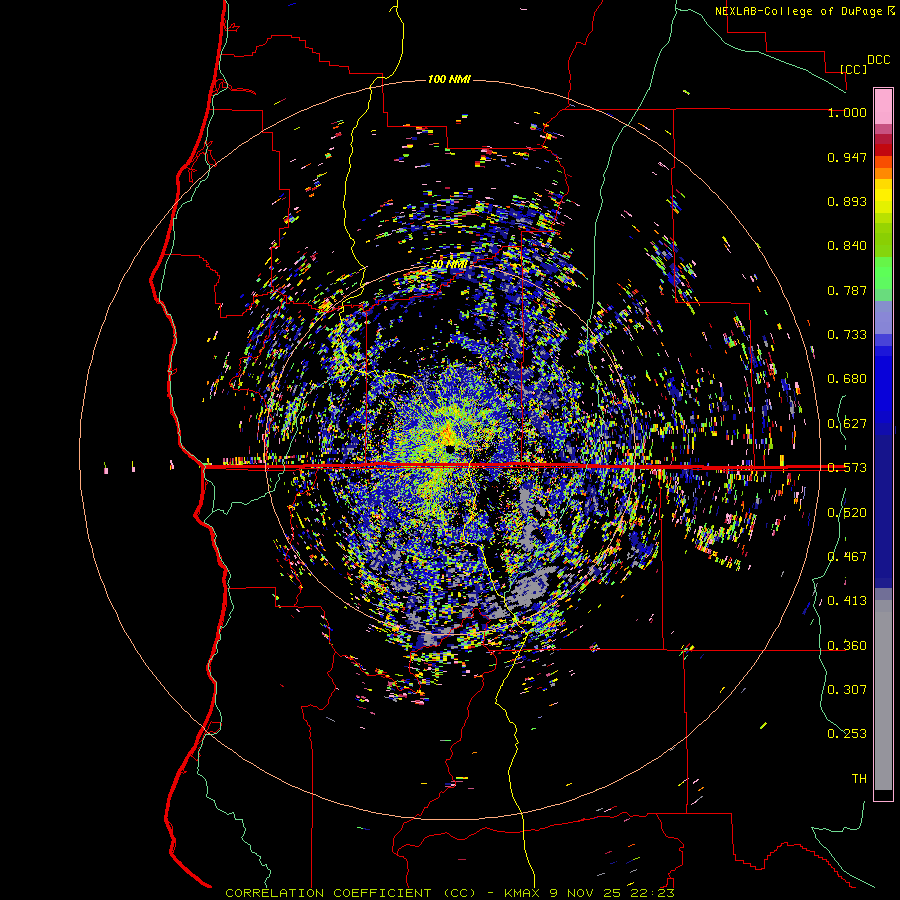Click the 0.680 scale value

tap(847, 379)
